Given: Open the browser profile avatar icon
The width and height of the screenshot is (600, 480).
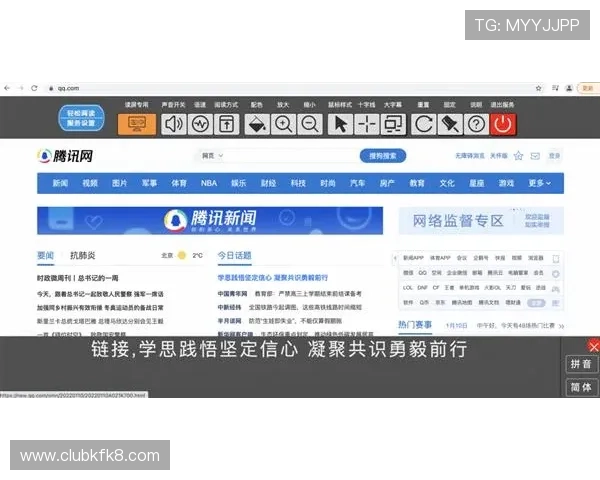Looking at the screenshot, I should tap(569, 88).
